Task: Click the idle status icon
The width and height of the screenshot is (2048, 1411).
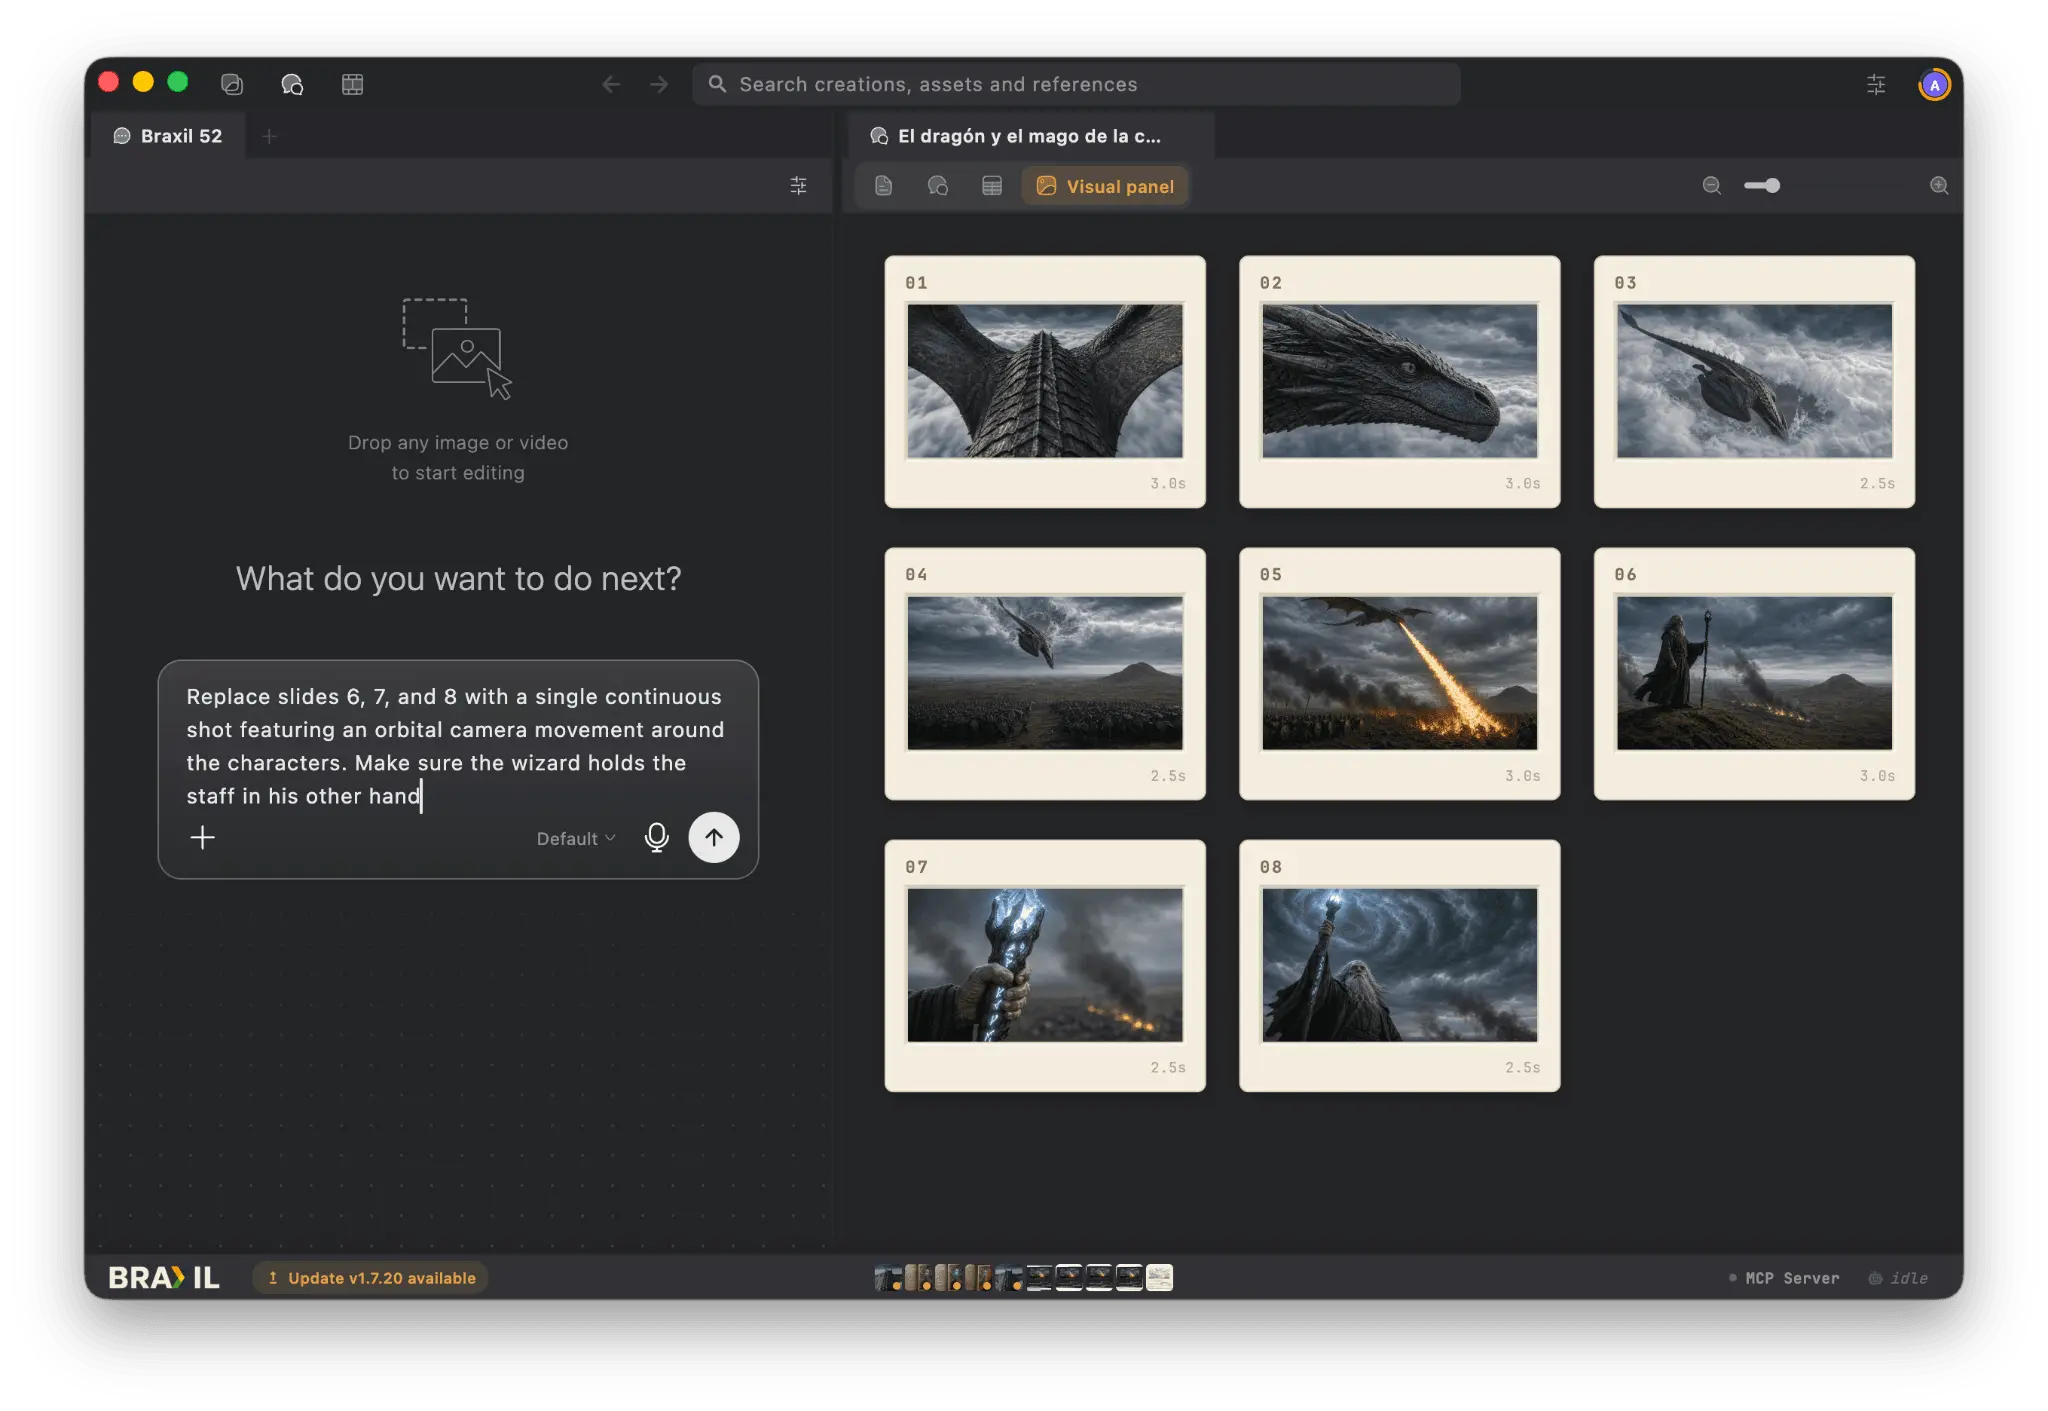Action: pyautogui.click(x=1875, y=1278)
